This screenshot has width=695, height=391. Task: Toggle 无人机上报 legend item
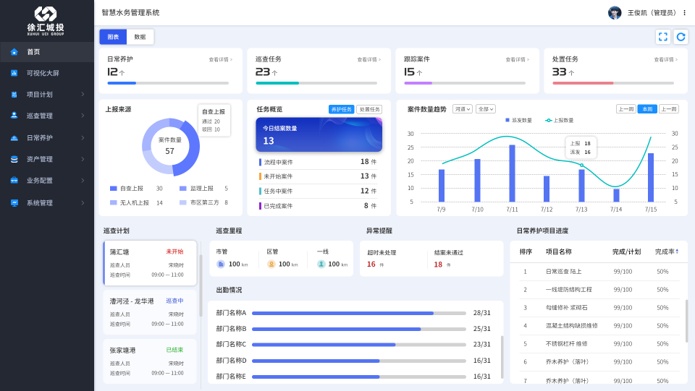coord(136,203)
